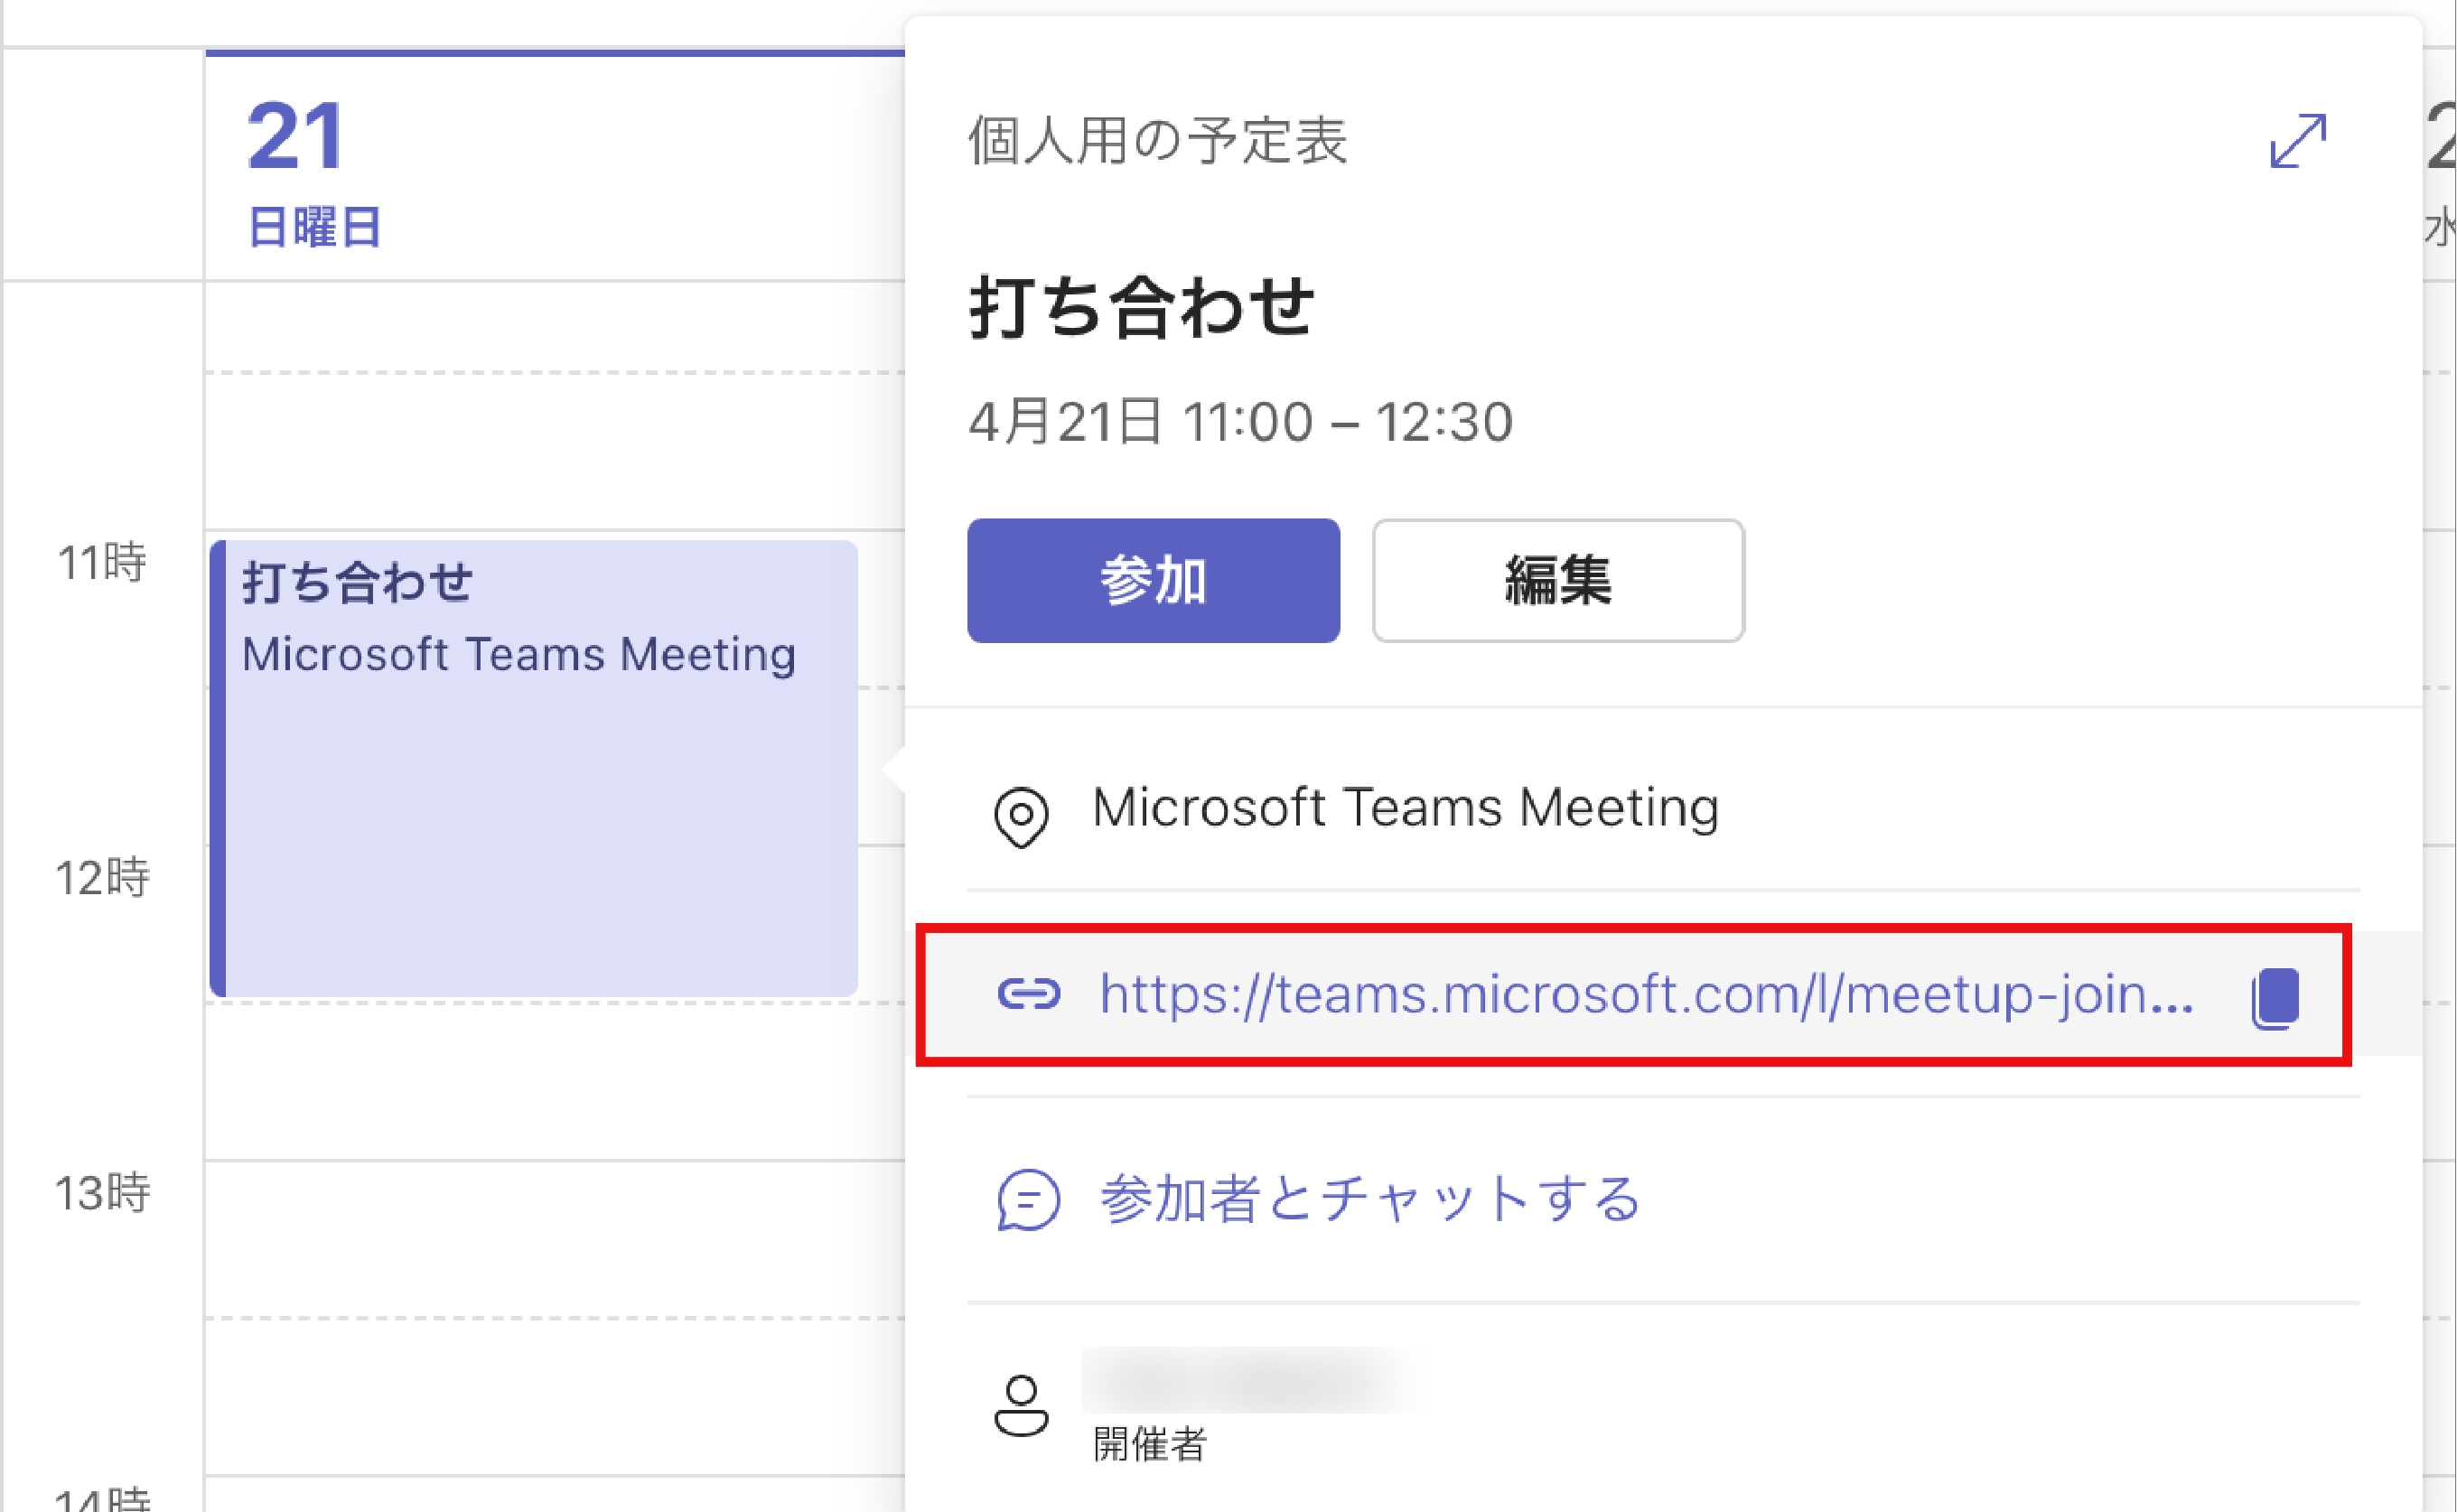
Task: Expand meeting details with the arrows icon
Action: point(2298,140)
